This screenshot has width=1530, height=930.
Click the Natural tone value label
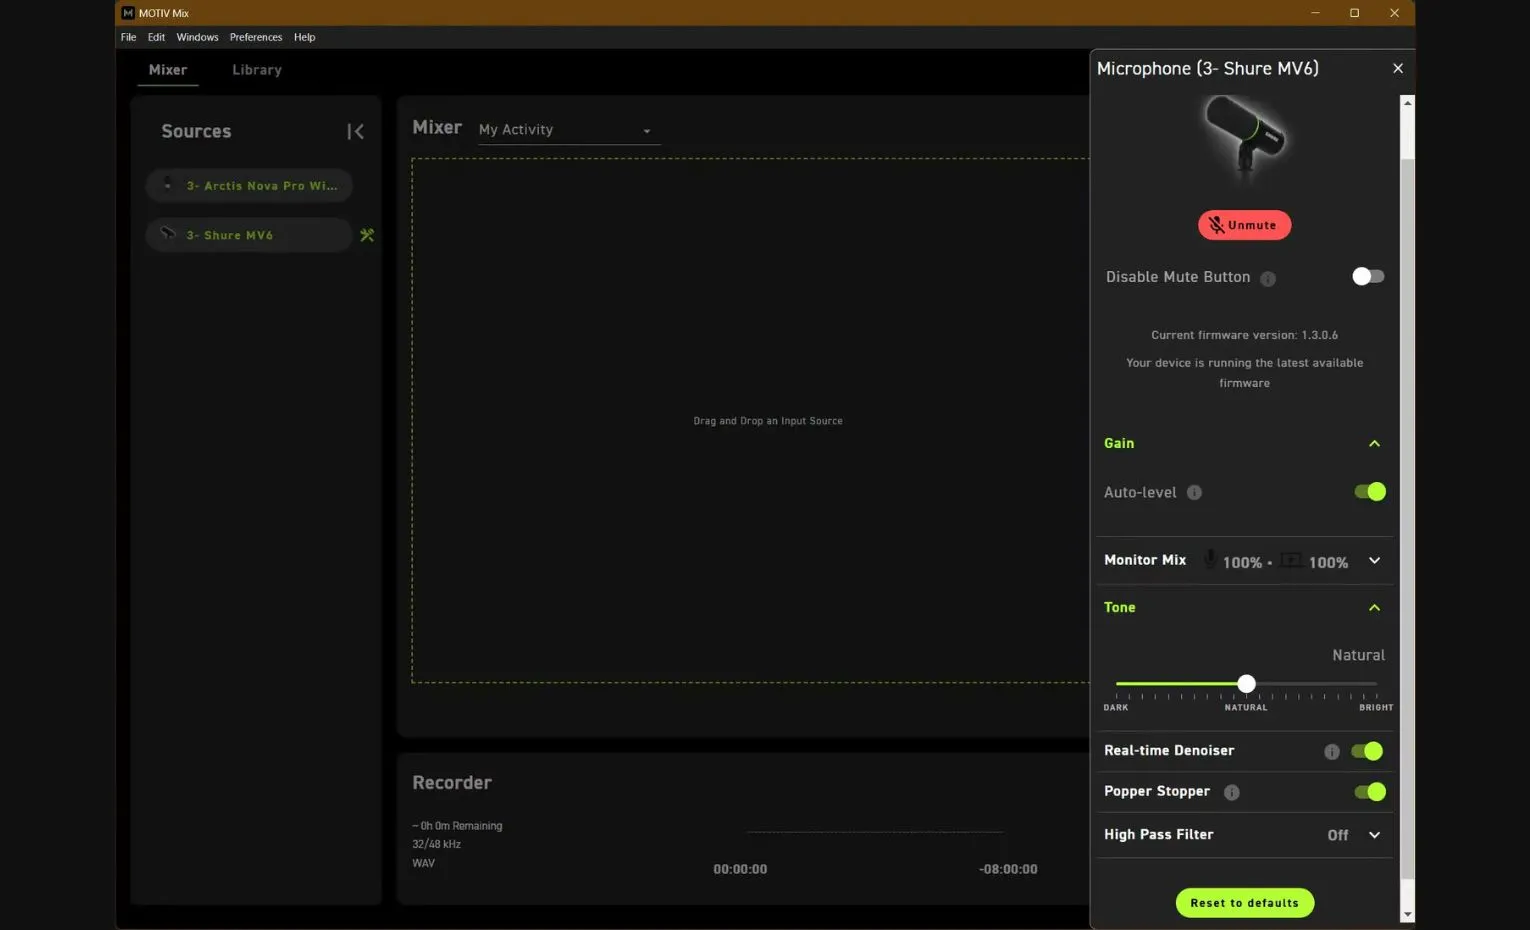tap(1358, 655)
